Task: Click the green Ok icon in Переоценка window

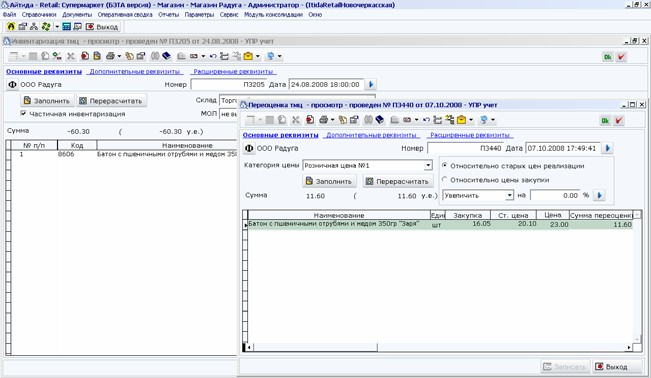Action: pyautogui.click(x=605, y=120)
